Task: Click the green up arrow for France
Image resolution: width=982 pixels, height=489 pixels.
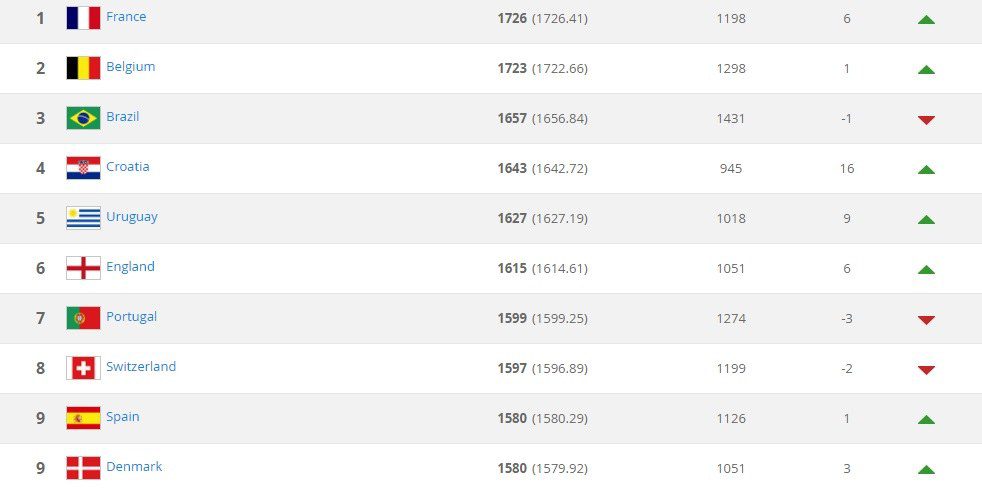Action: (x=926, y=19)
